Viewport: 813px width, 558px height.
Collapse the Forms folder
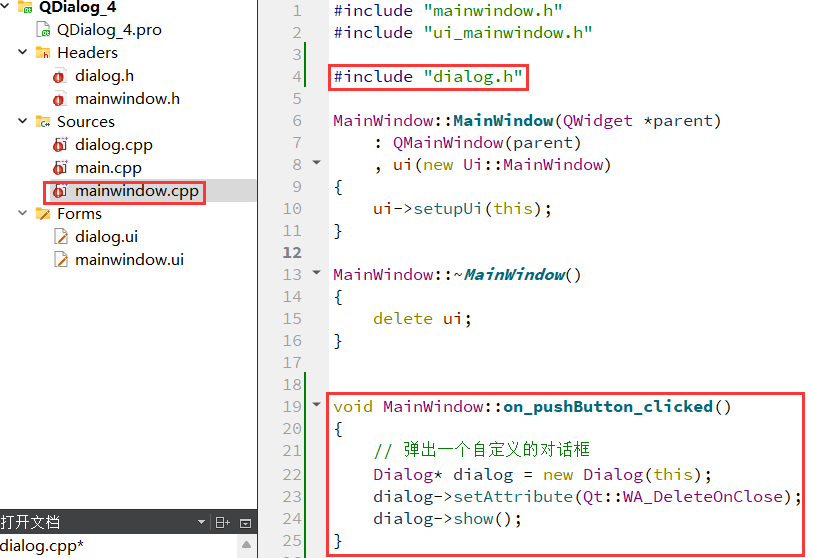coord(22,213)
